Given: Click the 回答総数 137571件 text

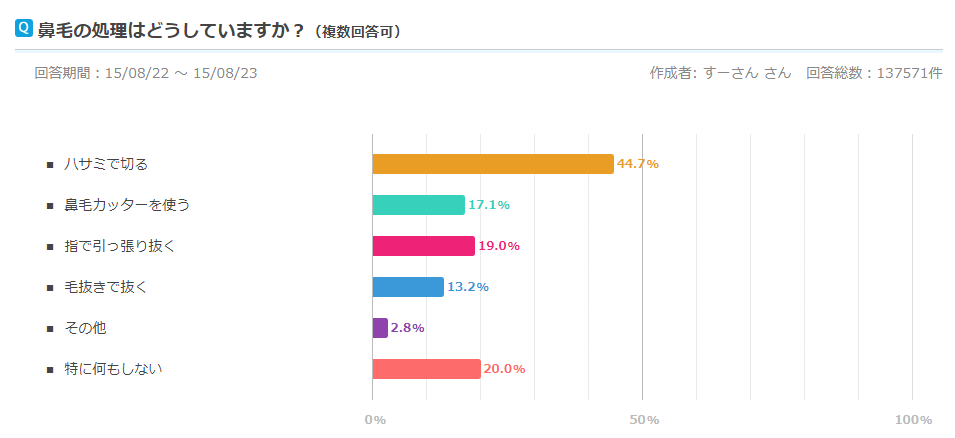Looking at the screenshot, I should click(x=874, y=73).
